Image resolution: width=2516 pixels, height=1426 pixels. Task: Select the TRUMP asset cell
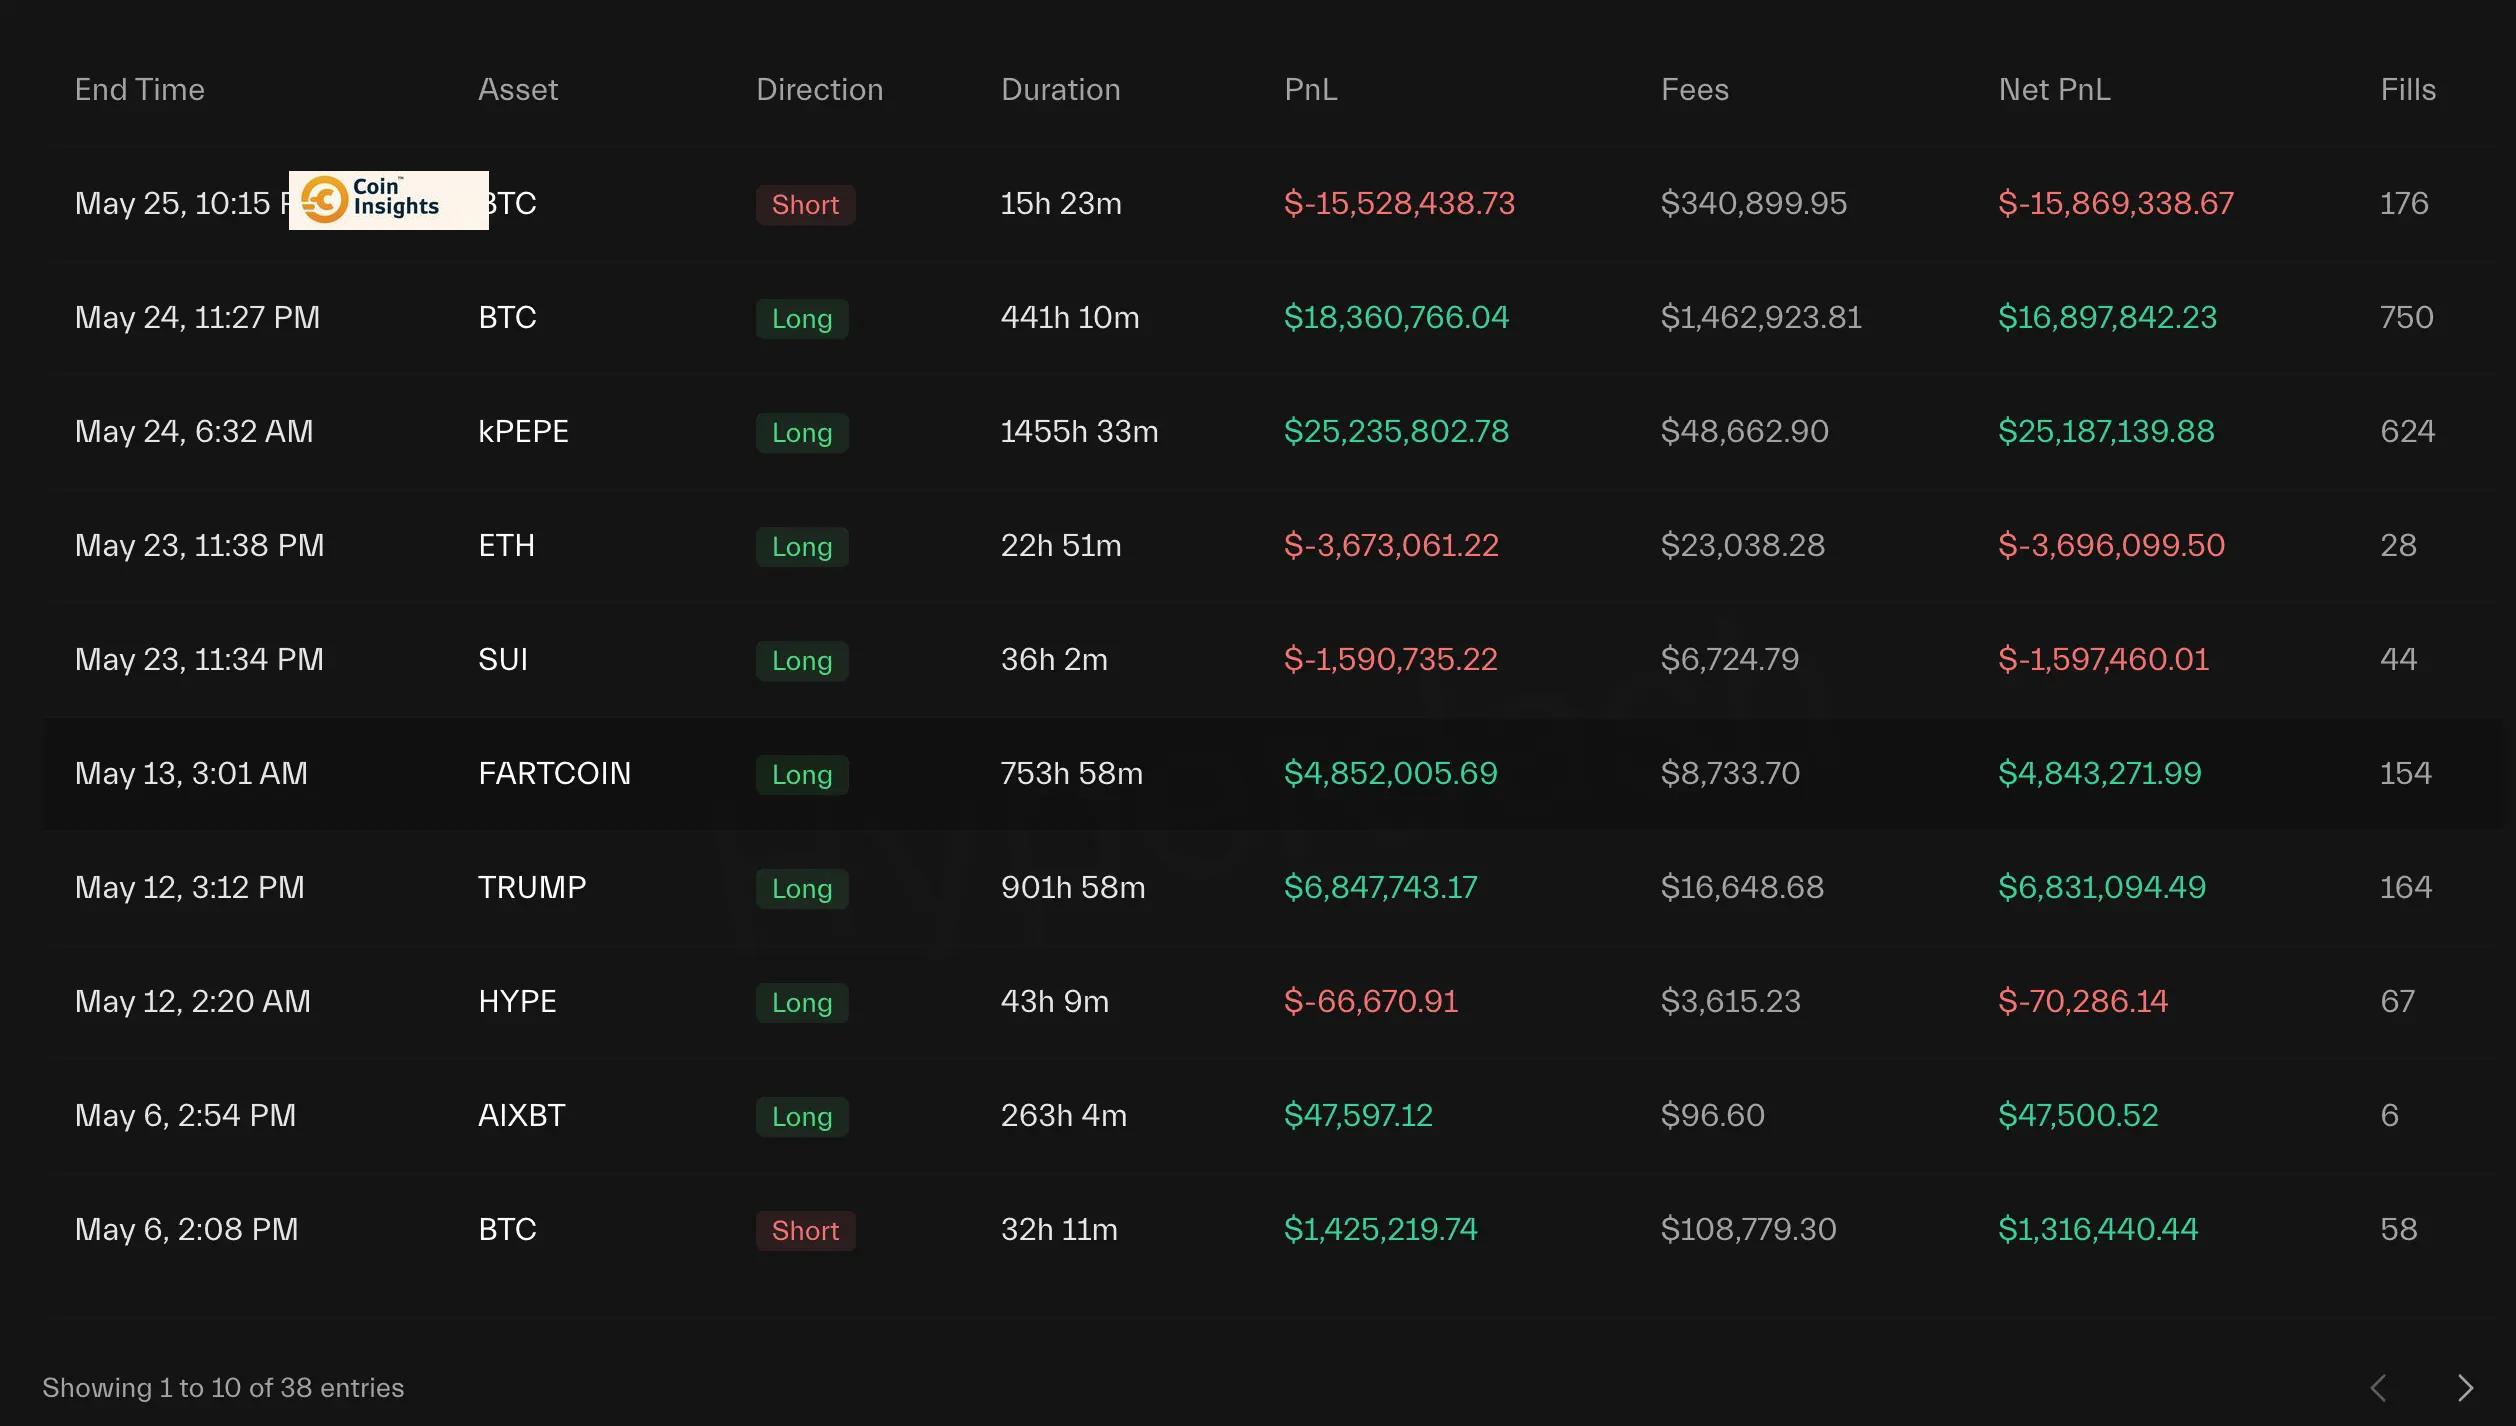point(532,887)
